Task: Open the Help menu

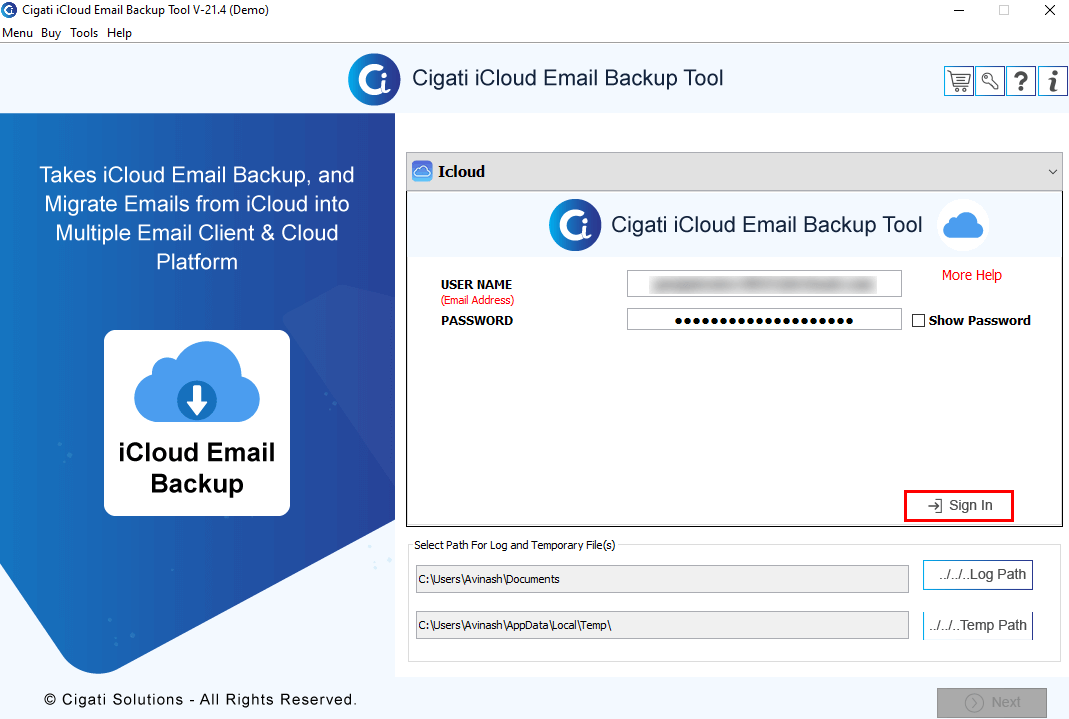Action: click(x=119, y=33)
